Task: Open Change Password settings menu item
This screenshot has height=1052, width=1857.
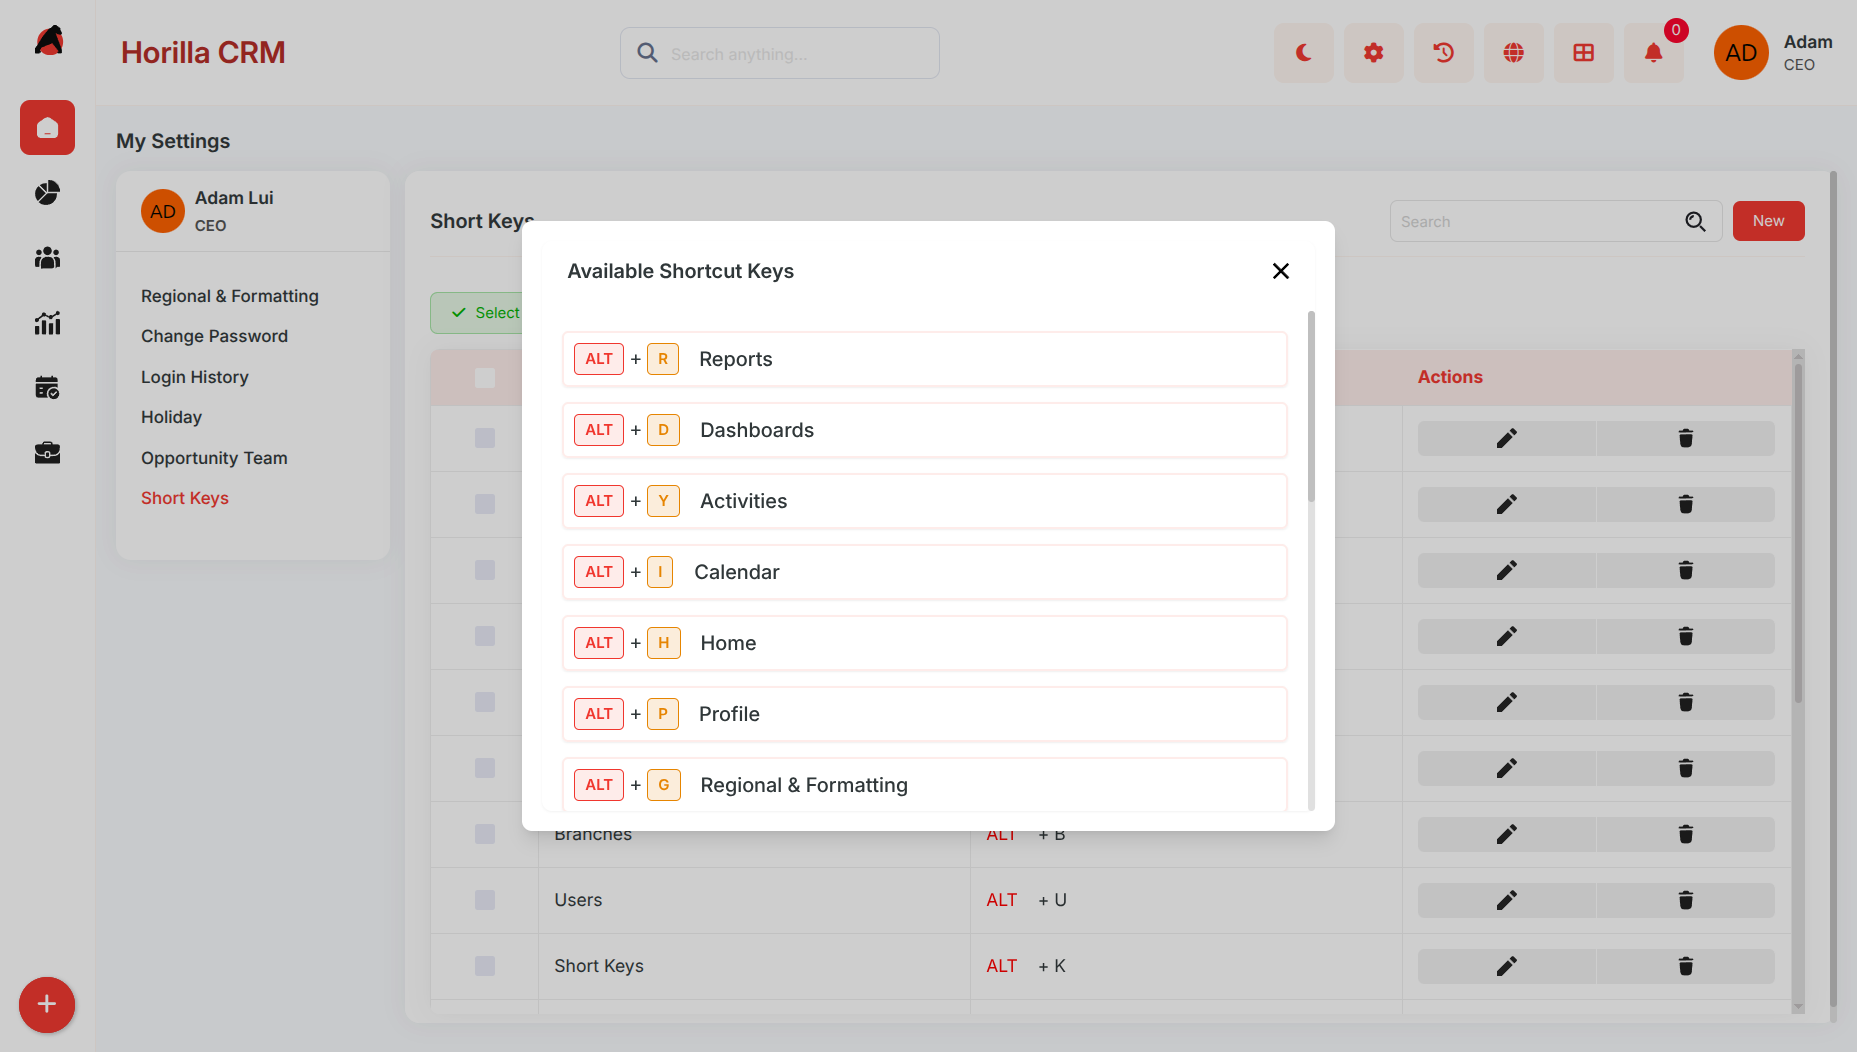Action: tap(214, 336)
